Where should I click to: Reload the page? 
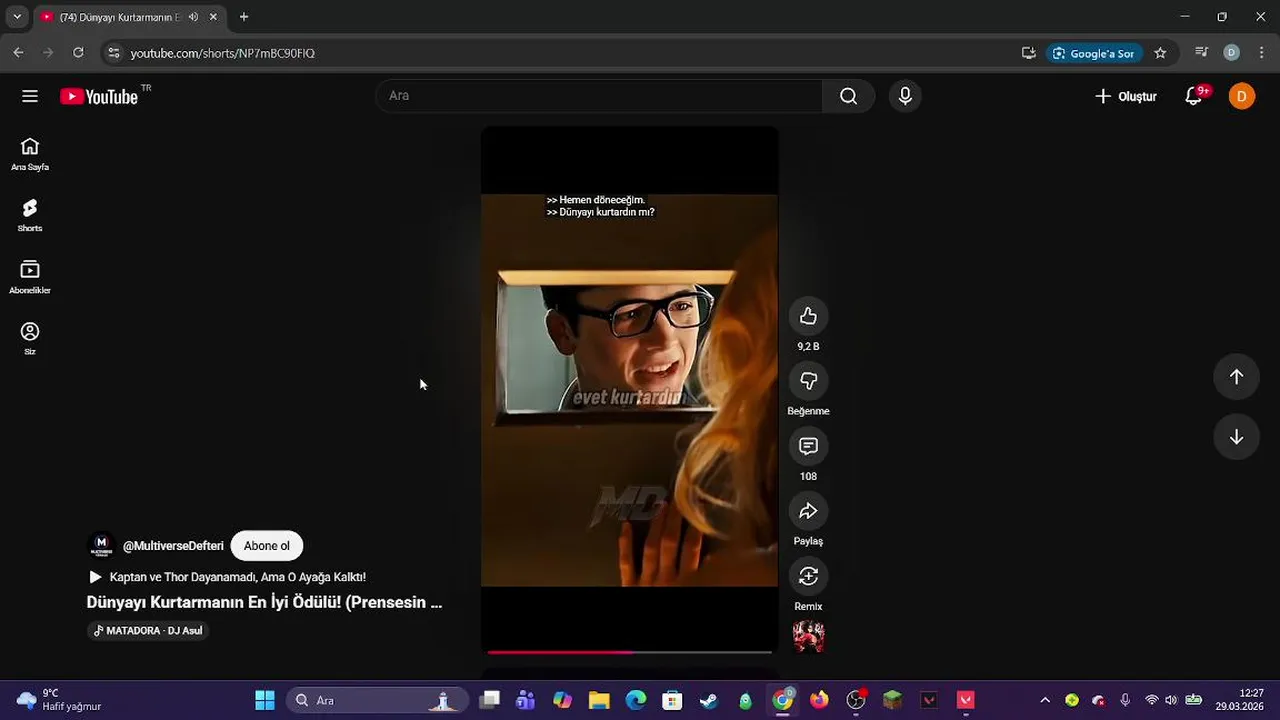[78, 53]
